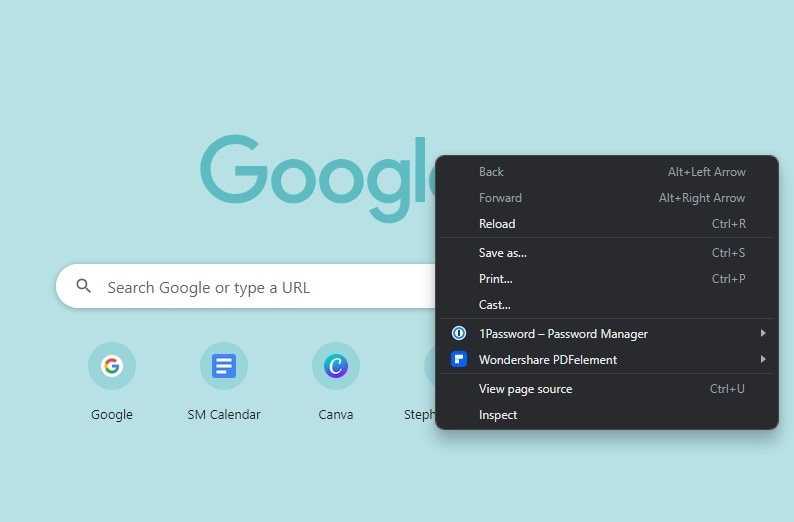Choose Cast... in the context menu
Viewport: 794px width, 522px height.
(607, 305)
